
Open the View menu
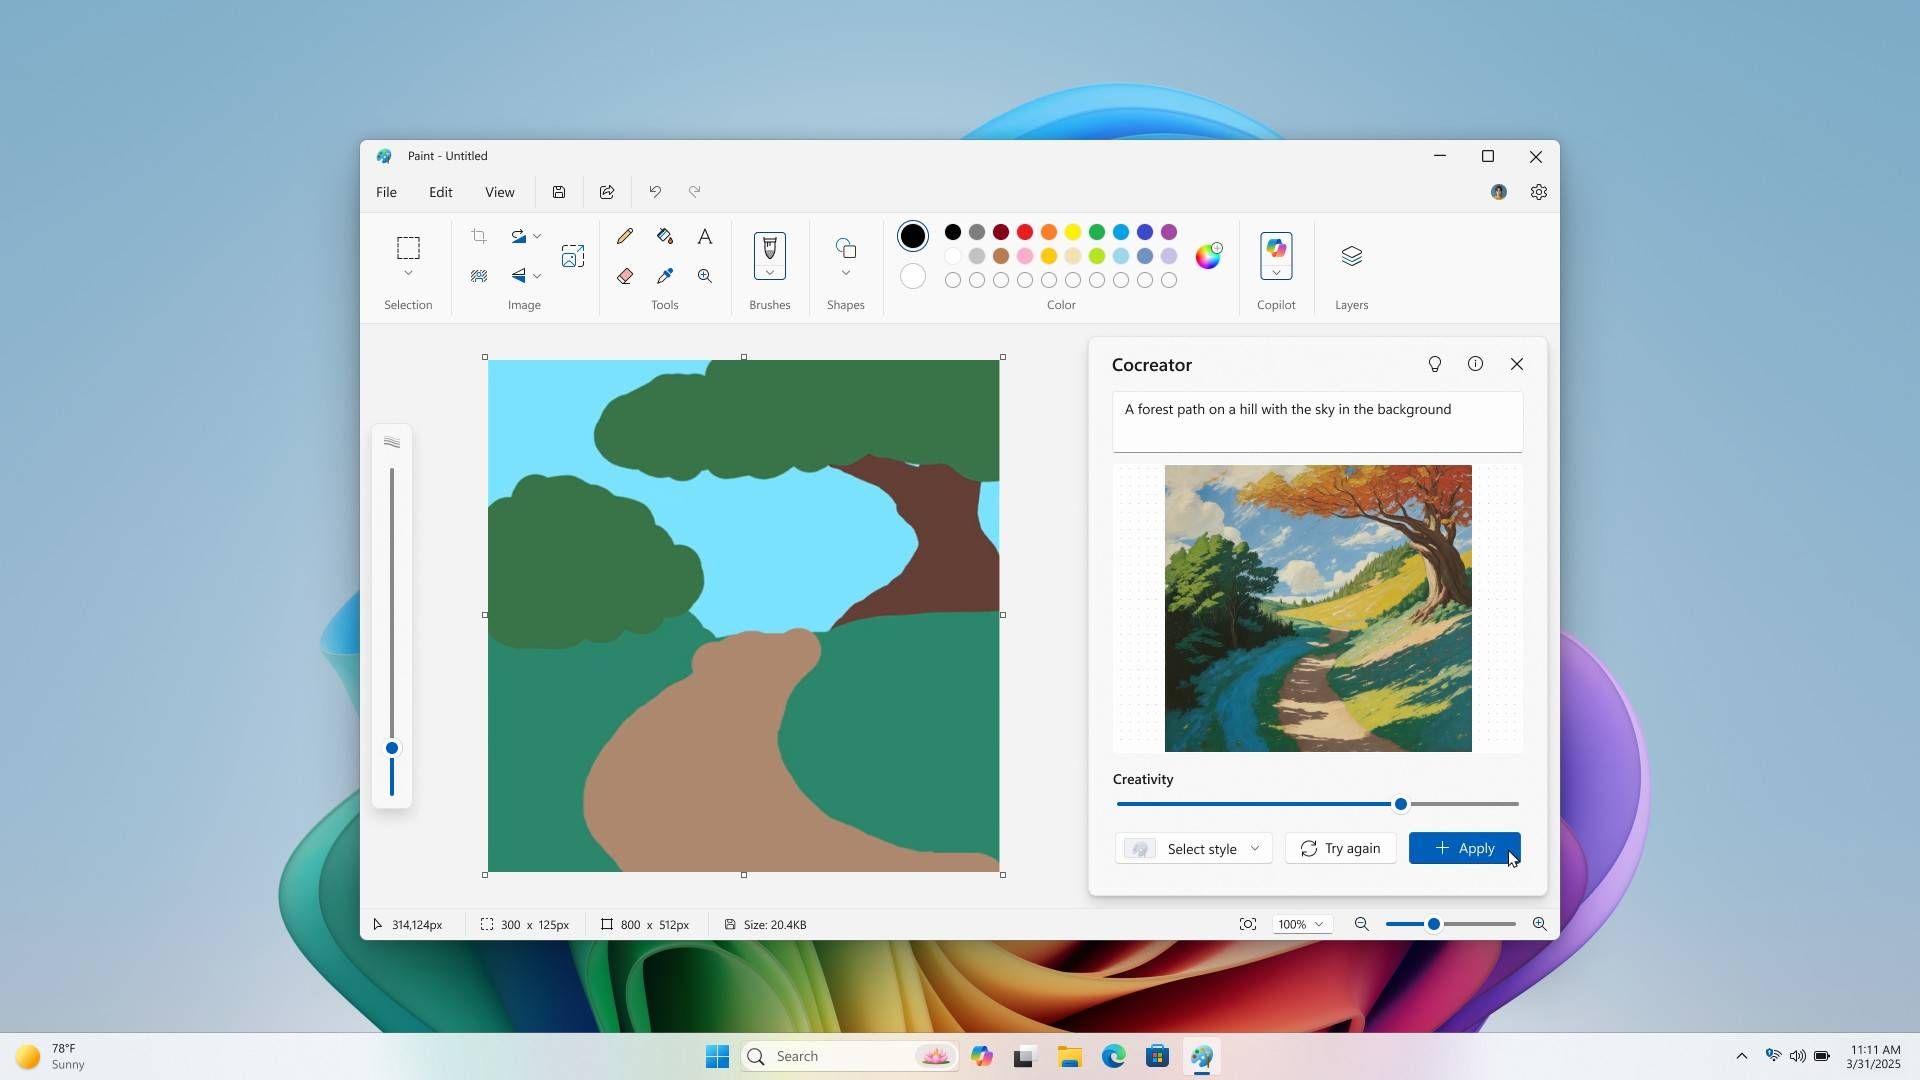tap(499, 192)
